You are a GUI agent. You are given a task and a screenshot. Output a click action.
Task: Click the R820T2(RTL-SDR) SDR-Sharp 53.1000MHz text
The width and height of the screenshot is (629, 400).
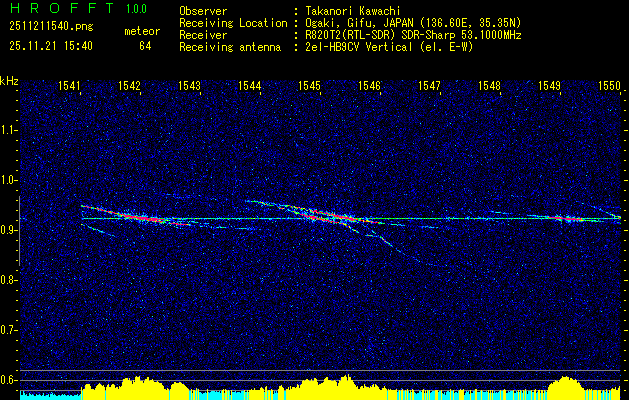(x=412, y=35)
